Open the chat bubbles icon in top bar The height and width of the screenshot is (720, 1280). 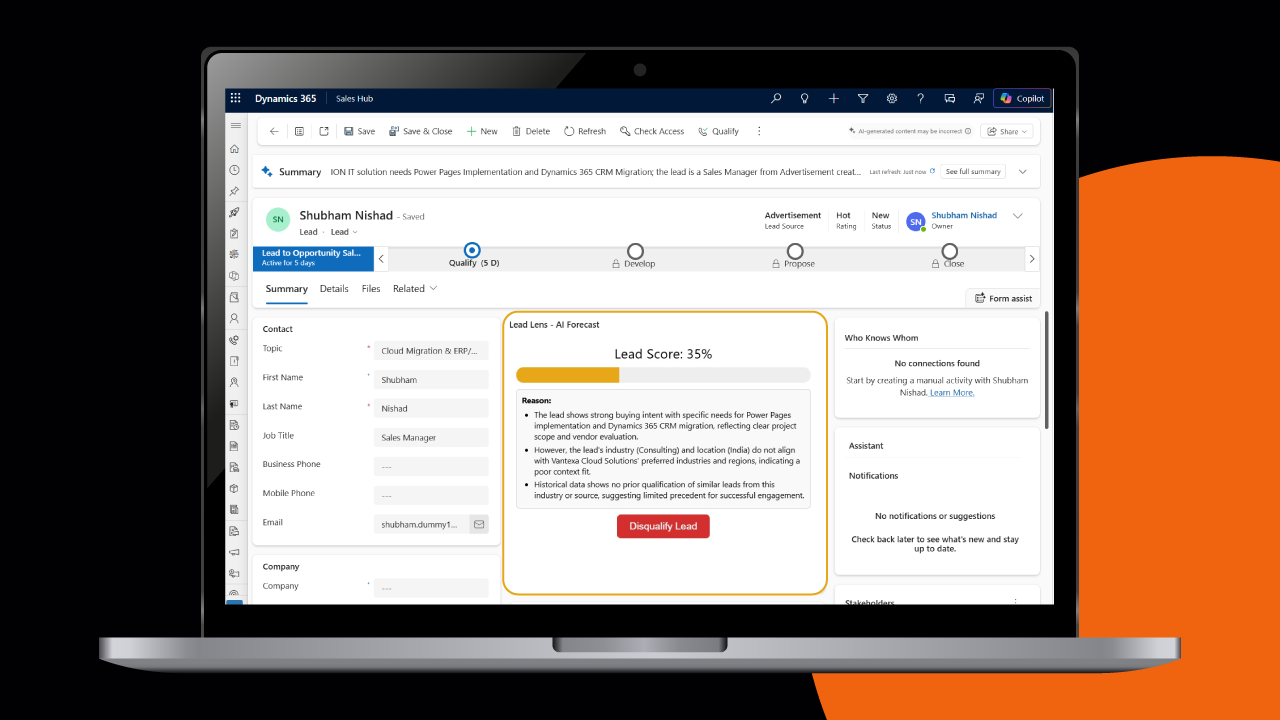pyautogui.click(x=950, y=99)
